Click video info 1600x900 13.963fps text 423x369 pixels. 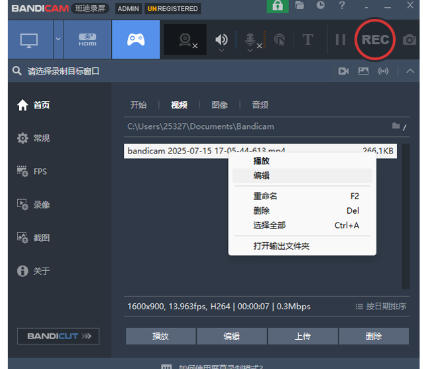219,306
